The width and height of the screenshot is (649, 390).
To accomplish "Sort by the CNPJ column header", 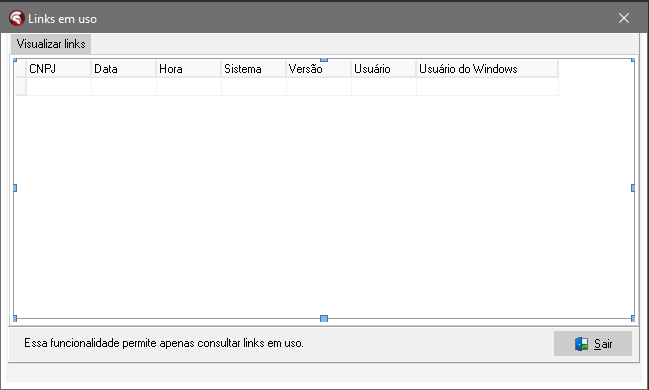I will [59, 69].
